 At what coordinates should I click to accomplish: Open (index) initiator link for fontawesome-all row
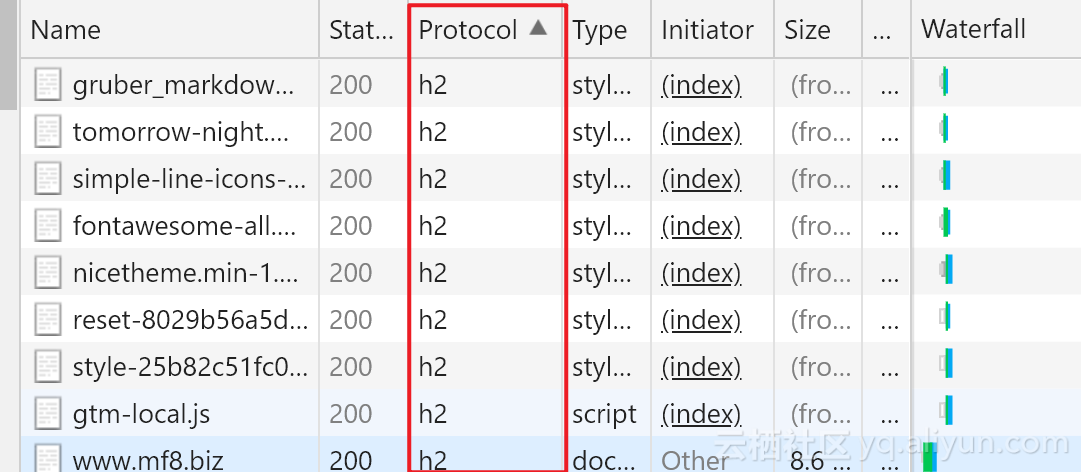tap(701, 226)
